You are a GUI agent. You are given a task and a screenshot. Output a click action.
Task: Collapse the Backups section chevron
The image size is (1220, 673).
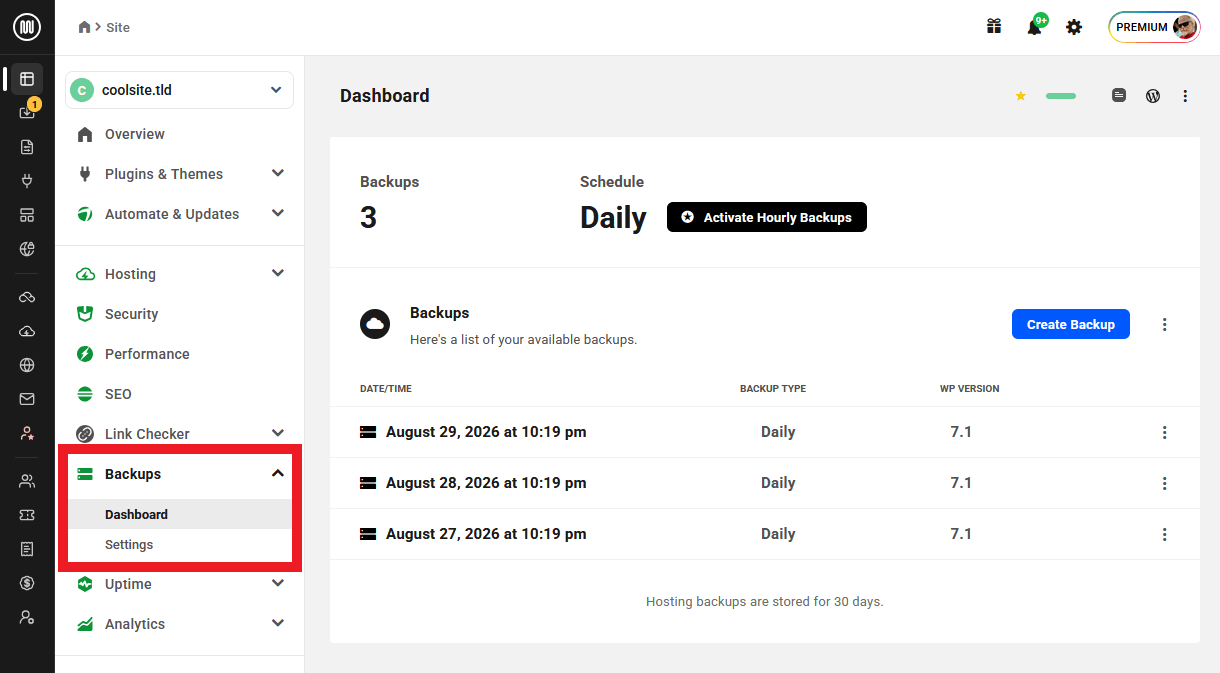click(x=278, y=473)
